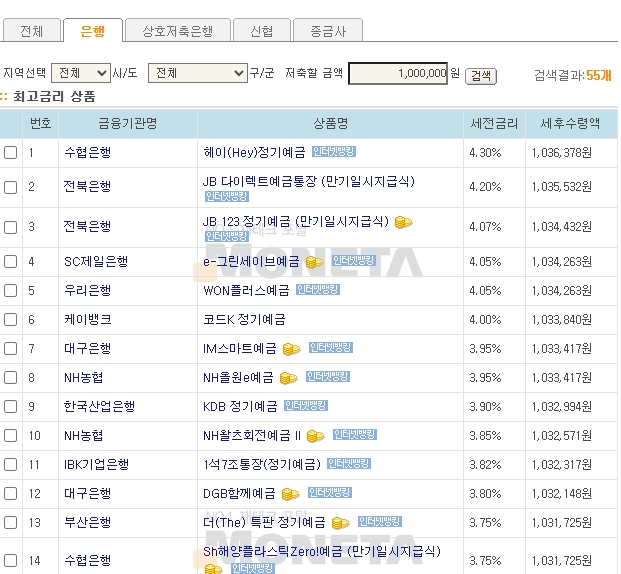Select the checkbox for 한국산업은행 row

11,406
